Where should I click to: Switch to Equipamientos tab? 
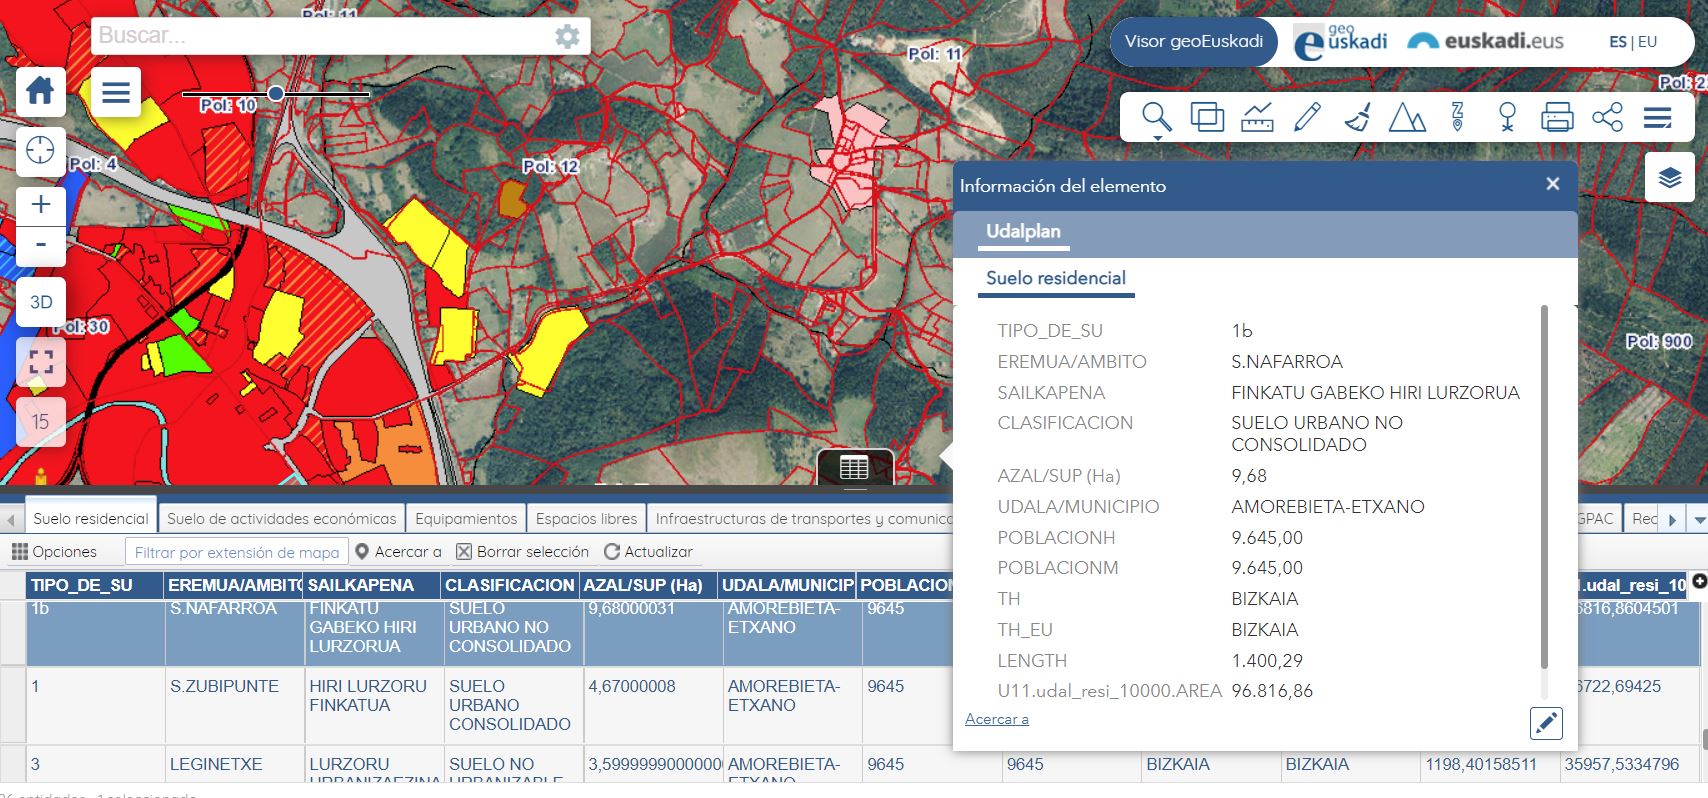tap(466, 519)
